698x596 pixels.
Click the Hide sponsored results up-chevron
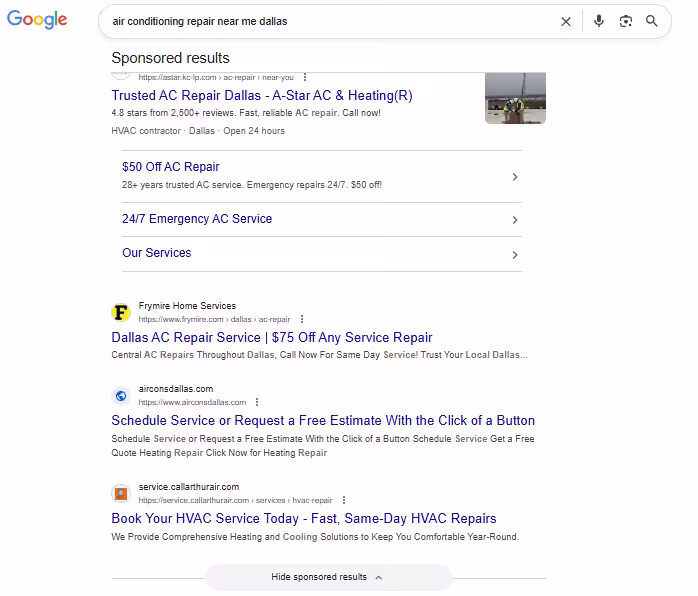(379, 578)
